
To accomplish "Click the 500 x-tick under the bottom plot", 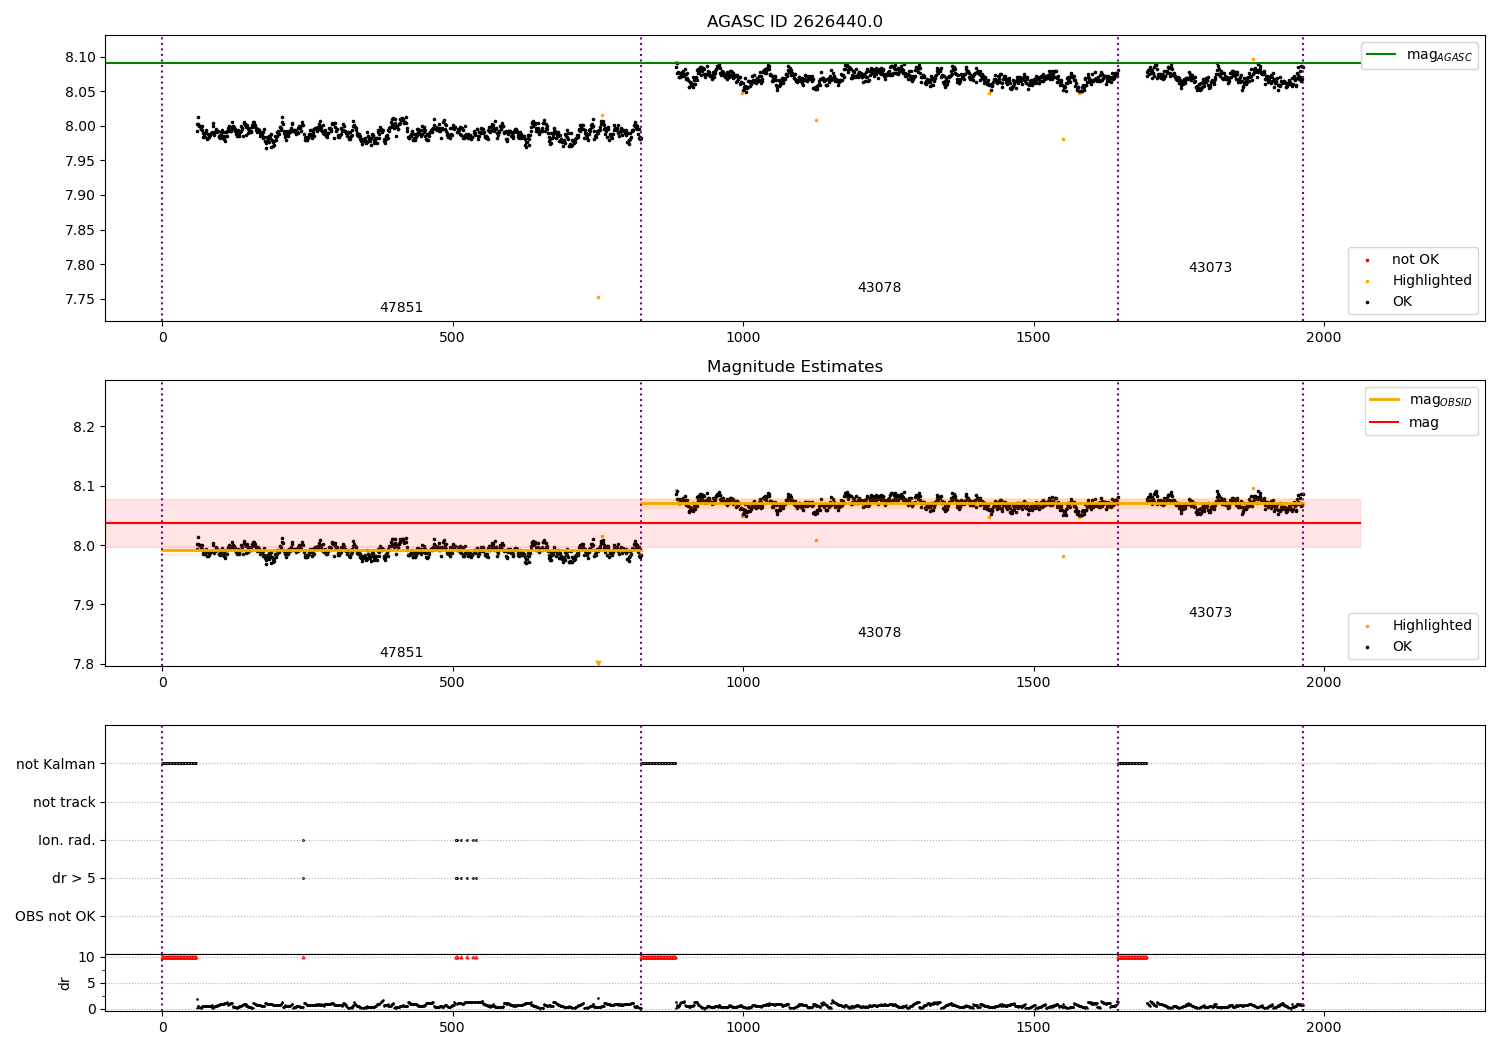I will coord(452,1026).
